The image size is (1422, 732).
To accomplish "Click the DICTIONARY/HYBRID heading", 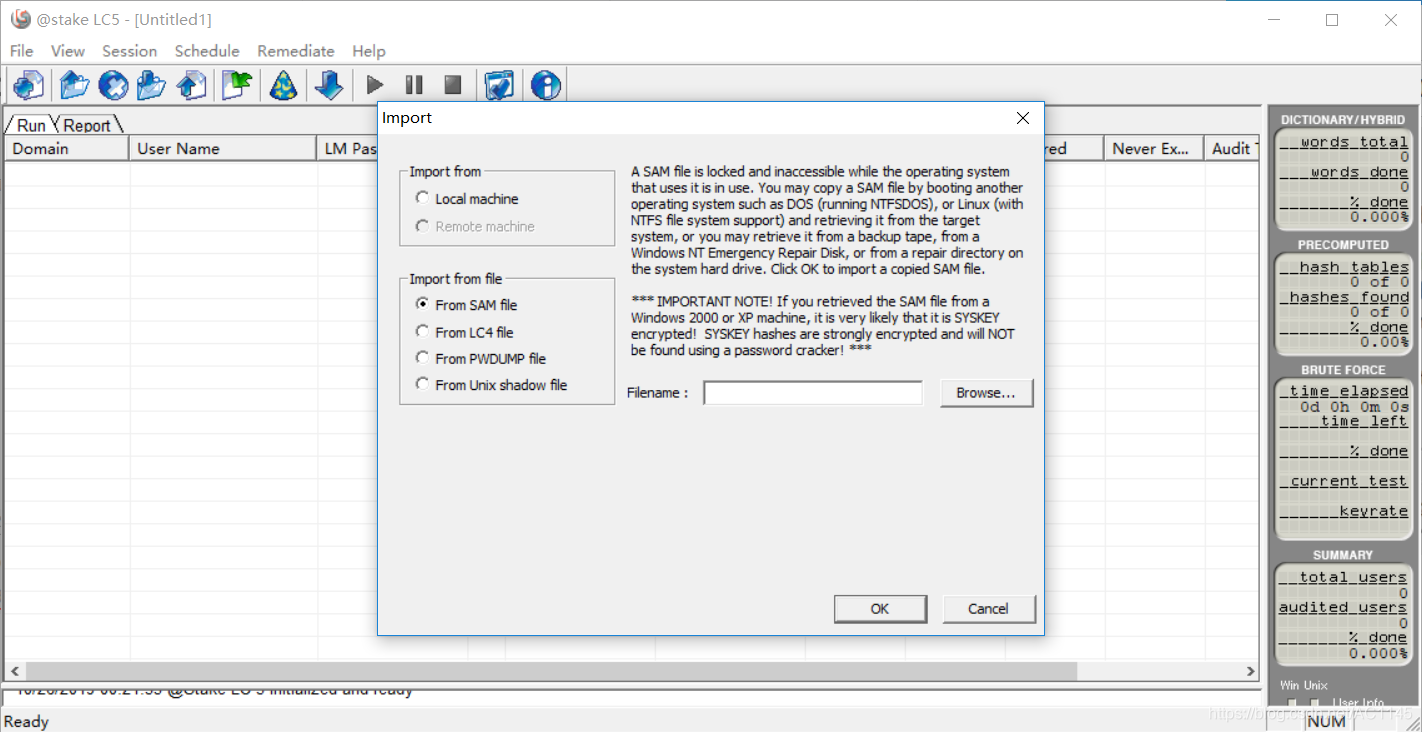I will tap(1343, 120).
